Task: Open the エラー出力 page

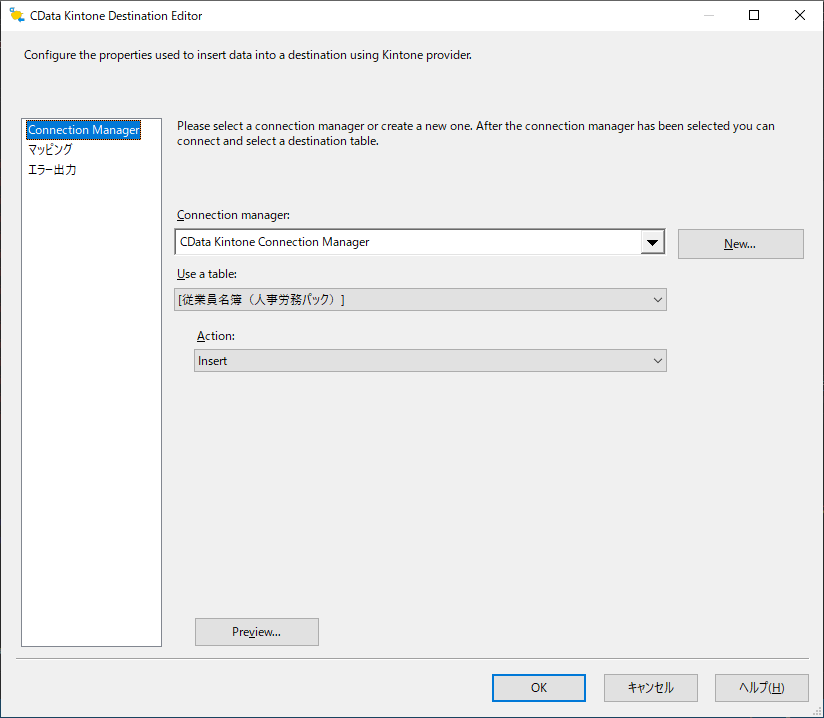Action: pos(52,170)
